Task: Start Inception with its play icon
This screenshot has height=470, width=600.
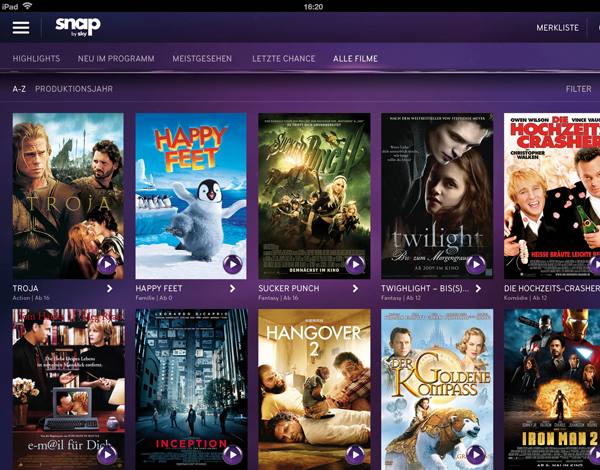Action: click(x=233, y=455)
